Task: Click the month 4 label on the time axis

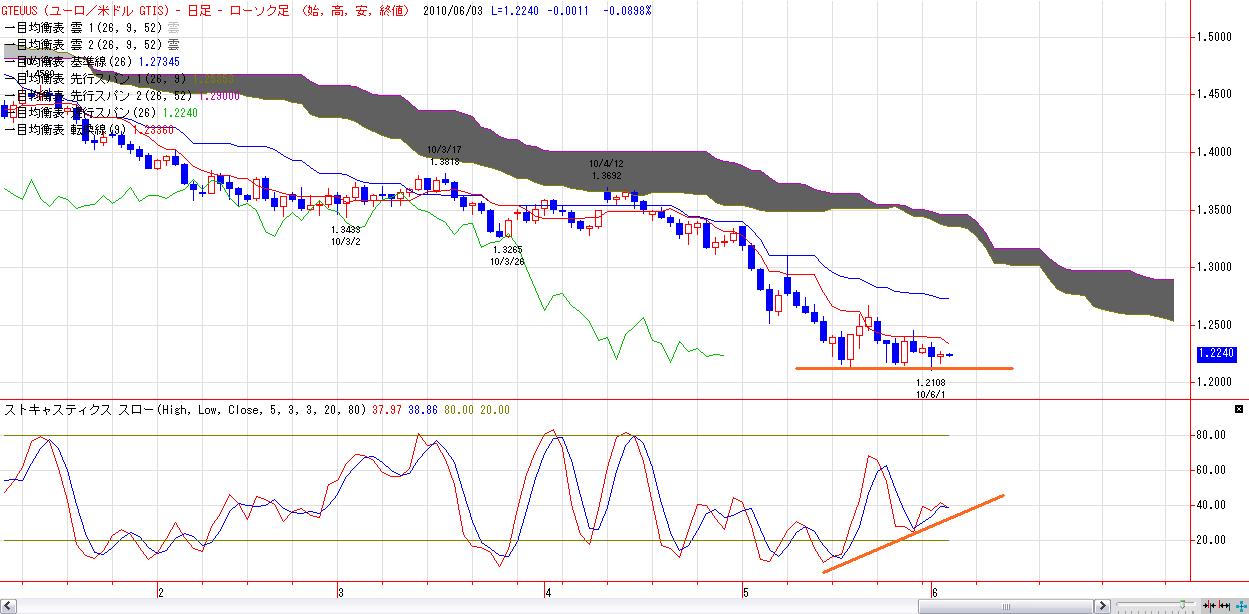Action: tap(548, 591)
